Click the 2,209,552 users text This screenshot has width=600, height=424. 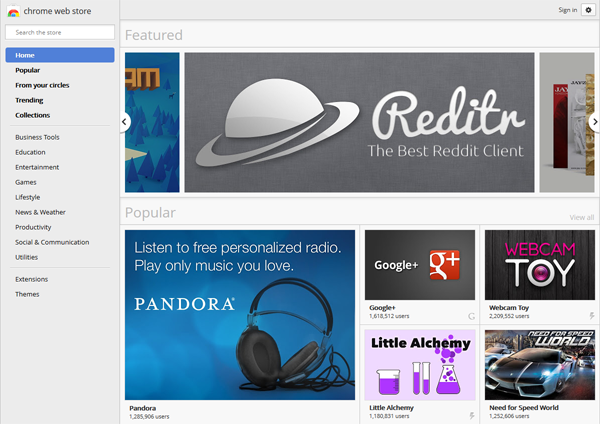coord(509,316)
